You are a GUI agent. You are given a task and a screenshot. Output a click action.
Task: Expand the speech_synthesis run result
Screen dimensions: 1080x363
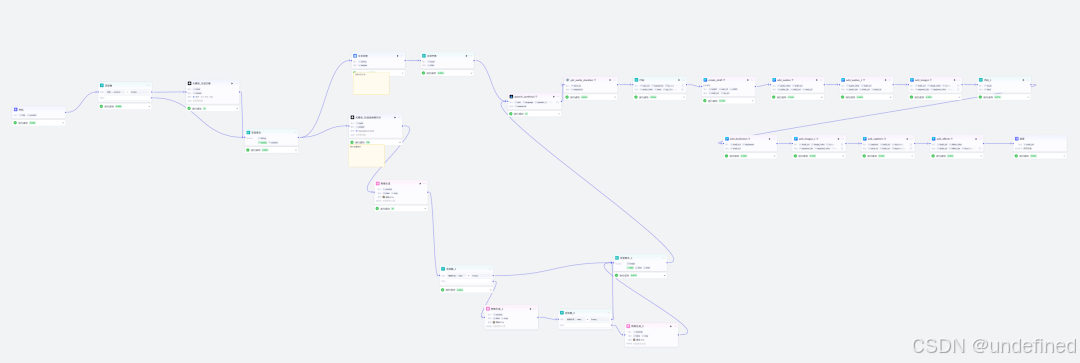coord(559,114)
